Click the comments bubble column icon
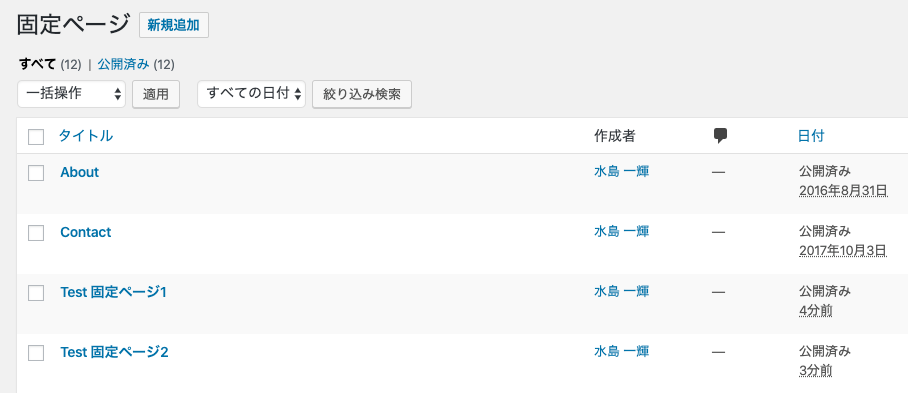Image resolution: width=908 pixels, height=393 pixels. 720,136
